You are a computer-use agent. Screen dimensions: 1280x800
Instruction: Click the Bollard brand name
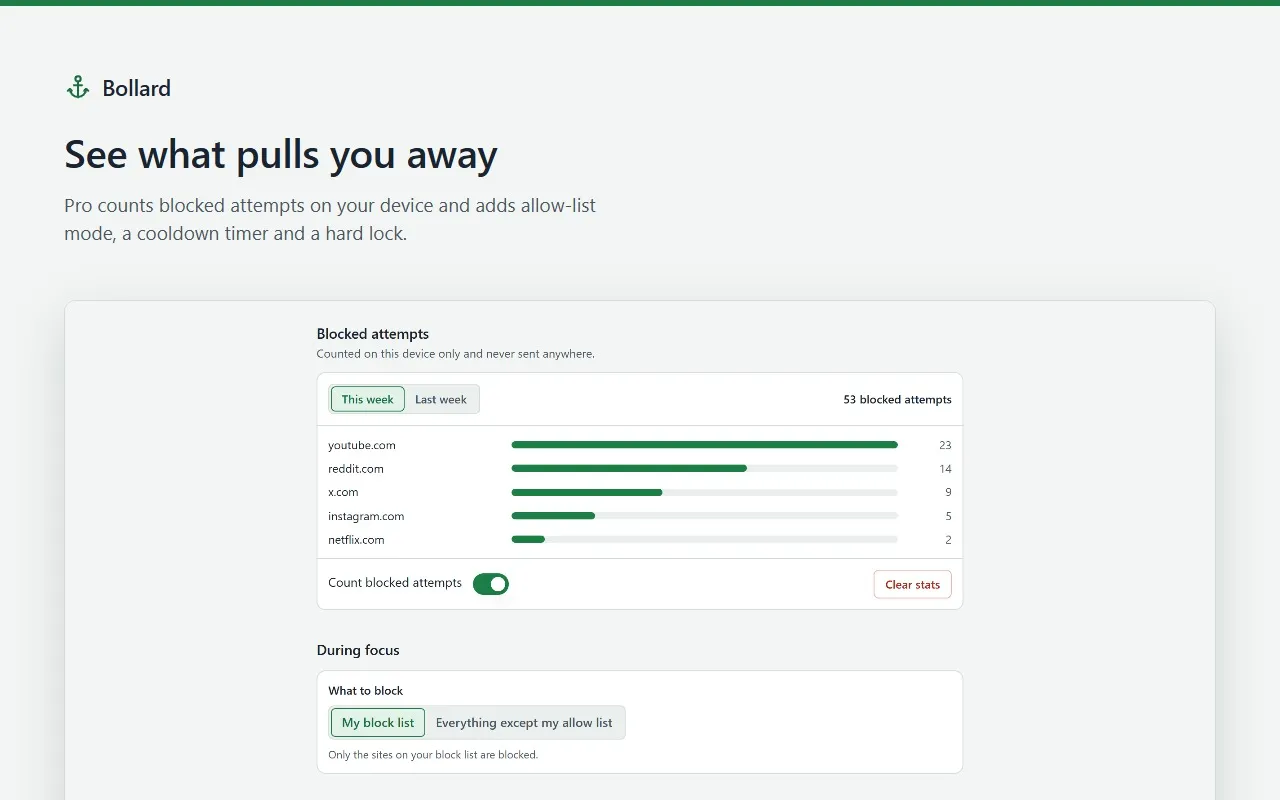pos(136,88)
